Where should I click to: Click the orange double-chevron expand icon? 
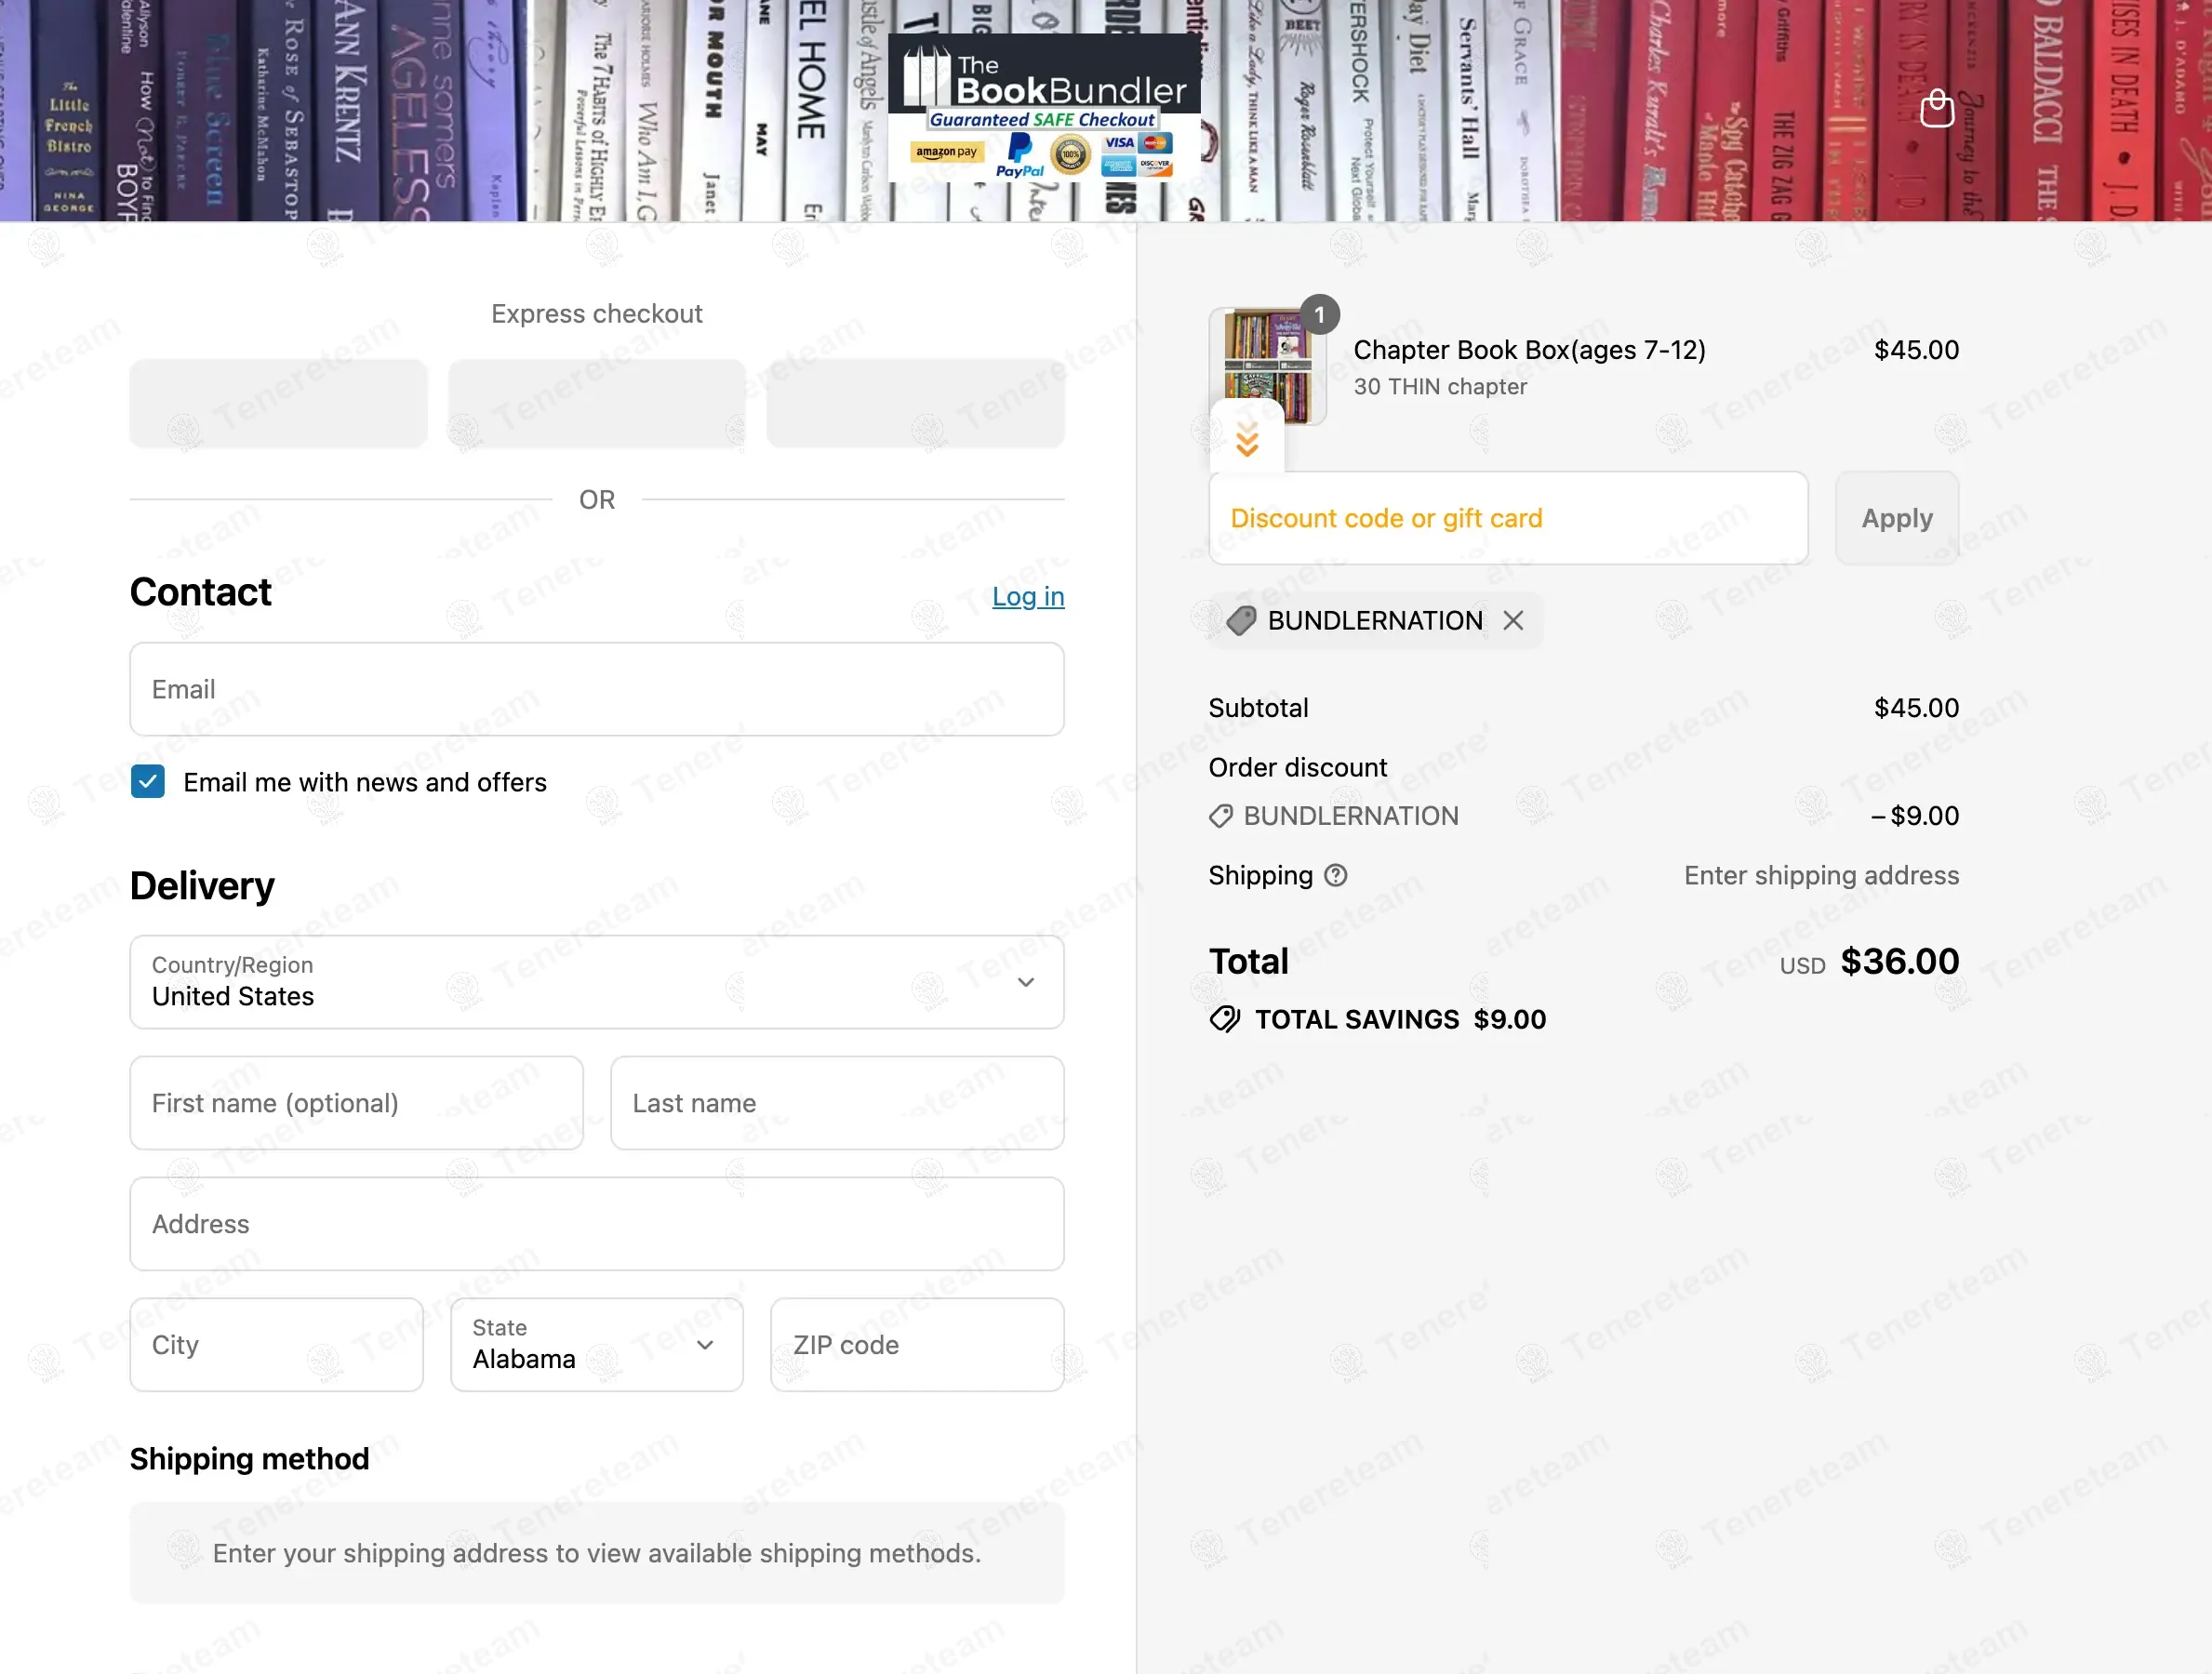[1246, 439]
